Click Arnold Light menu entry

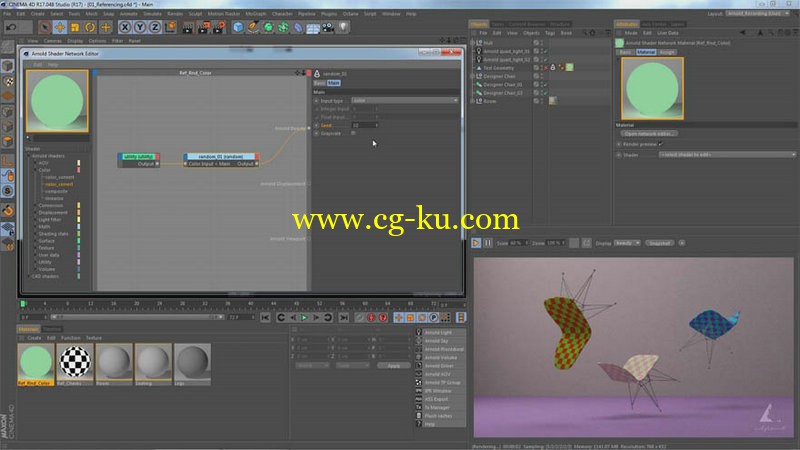[440, 332]
